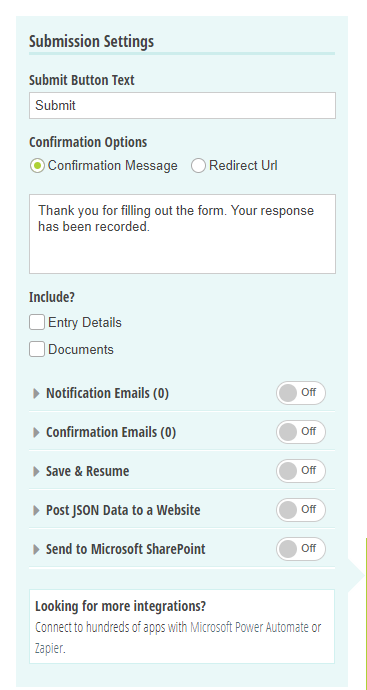The height and width of the screenshot is (690, 367).
Task: Click the confirmation message text area
Action: pos(182,234)
